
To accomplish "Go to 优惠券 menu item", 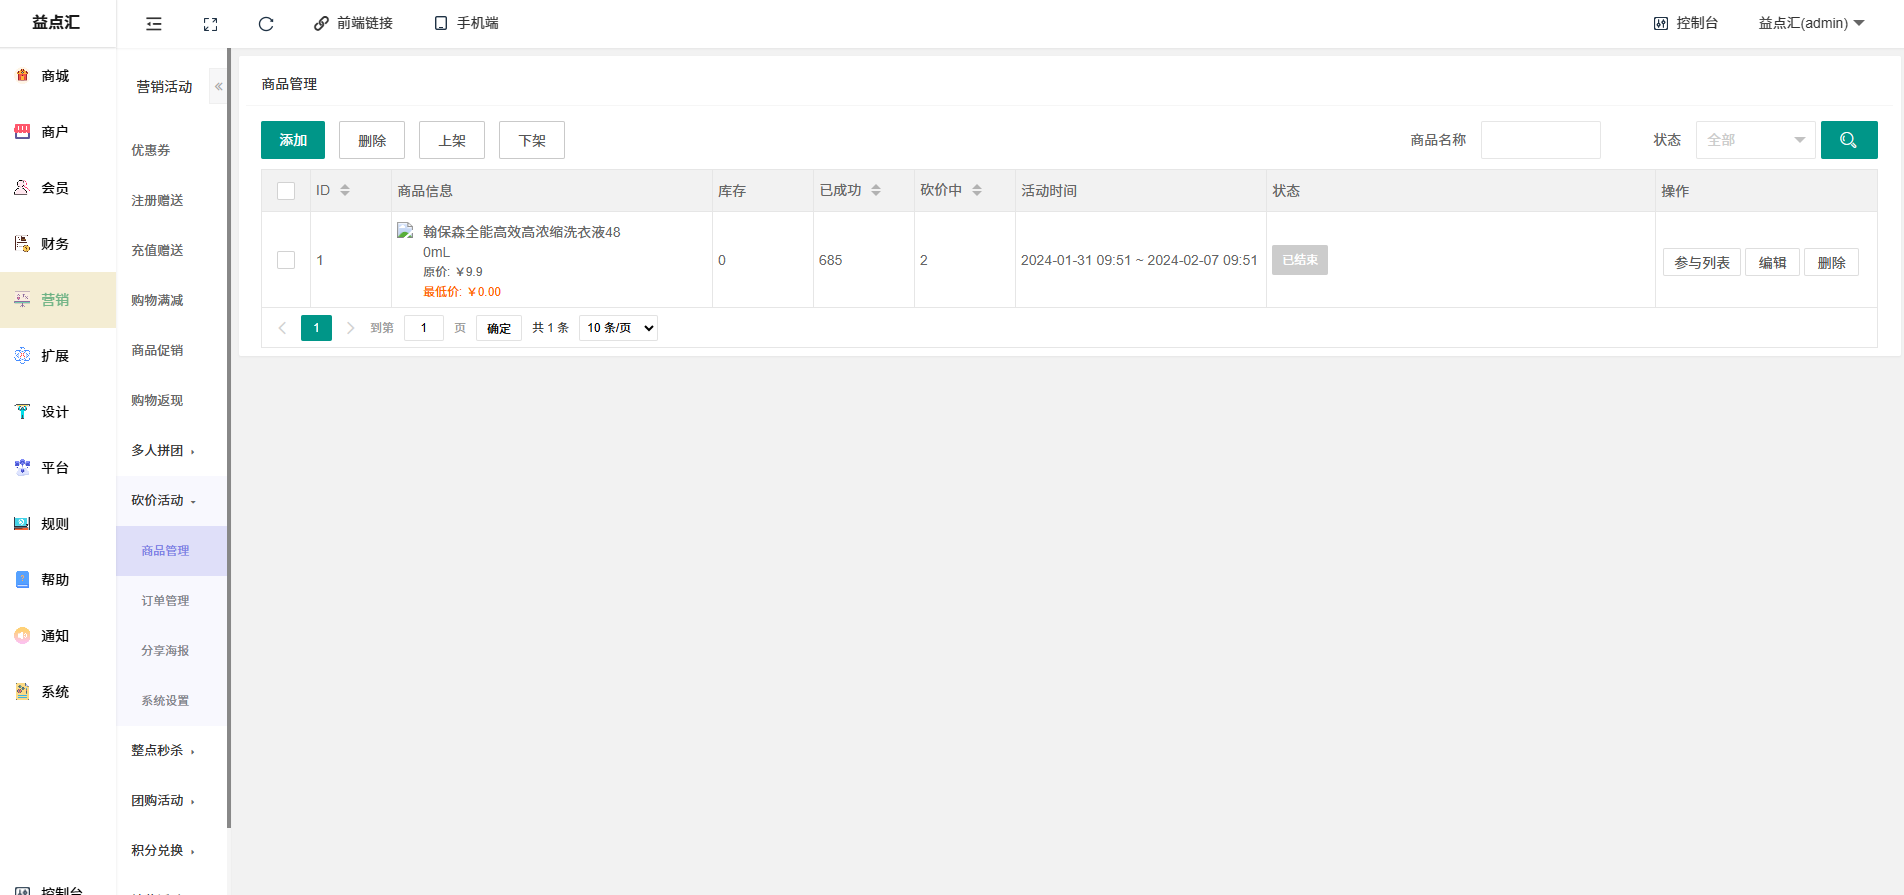I will point(151,150).
